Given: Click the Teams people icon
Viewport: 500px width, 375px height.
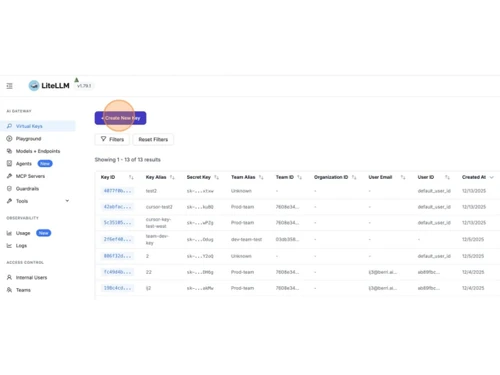Looking at the screenshot, I should click(9, 290).
